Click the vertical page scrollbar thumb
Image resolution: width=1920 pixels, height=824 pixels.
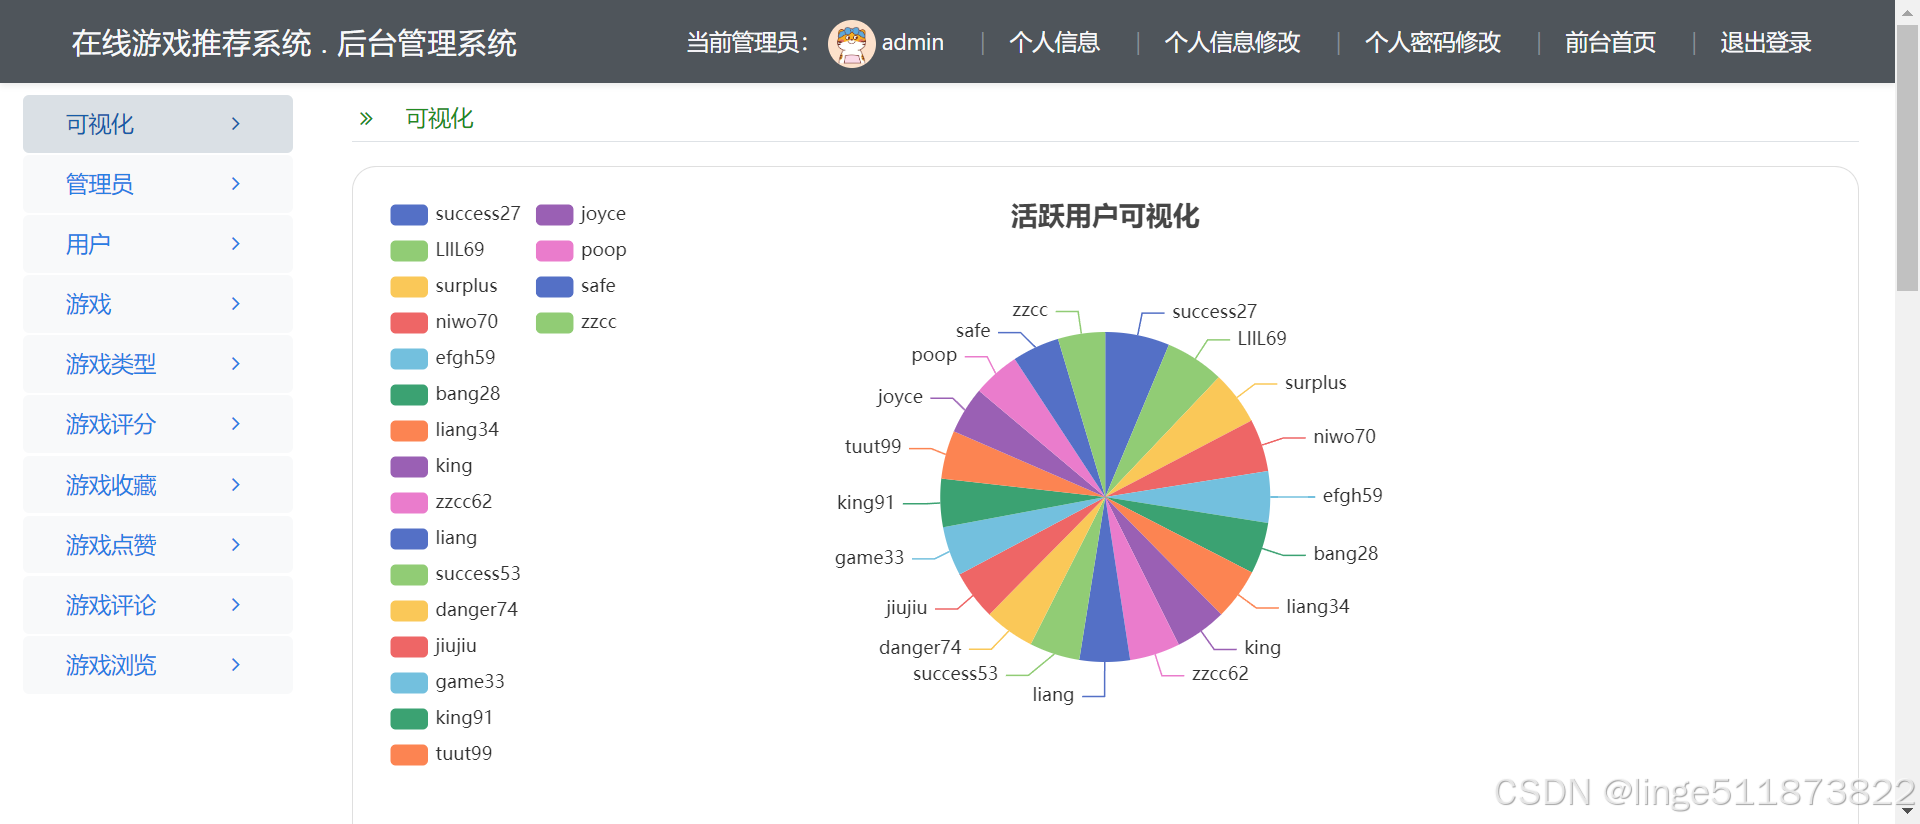pos(1907,158)
